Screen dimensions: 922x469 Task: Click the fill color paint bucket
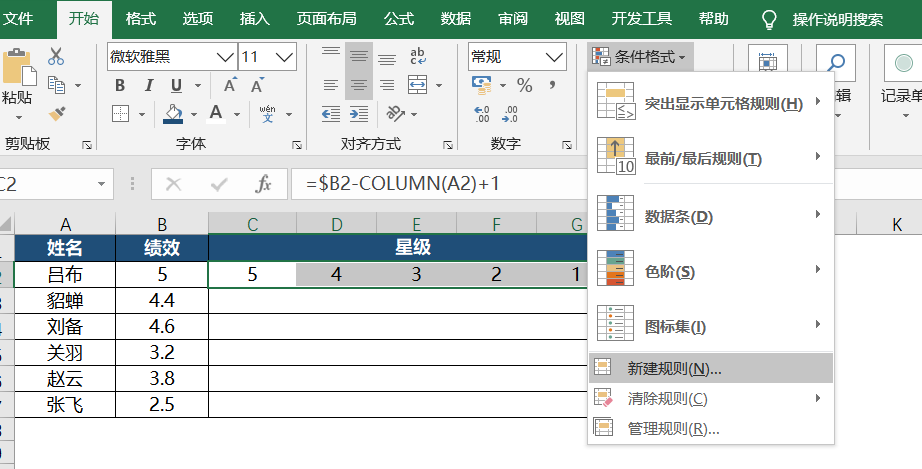[x=173, y=113]
